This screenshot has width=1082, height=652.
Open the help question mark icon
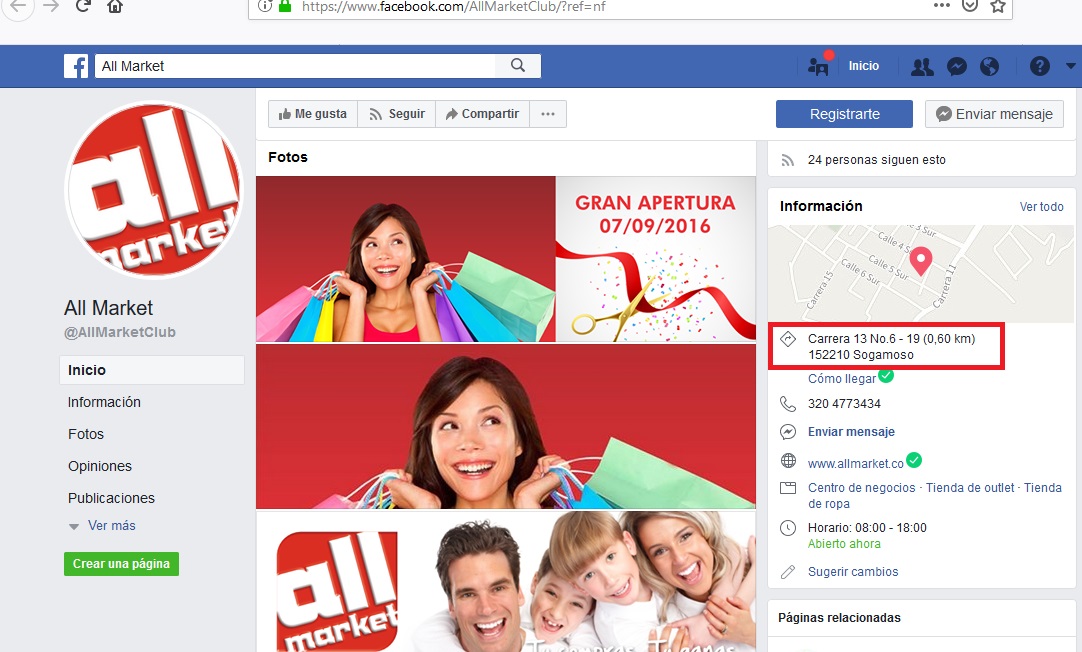(1039, 66)
